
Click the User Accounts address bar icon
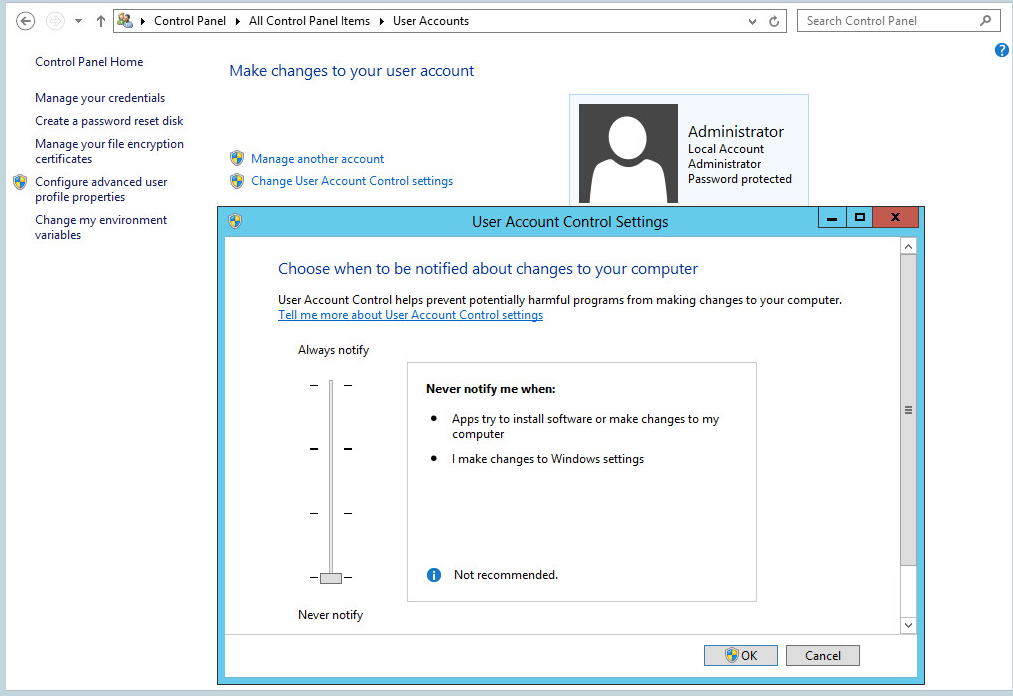[125, 21]
